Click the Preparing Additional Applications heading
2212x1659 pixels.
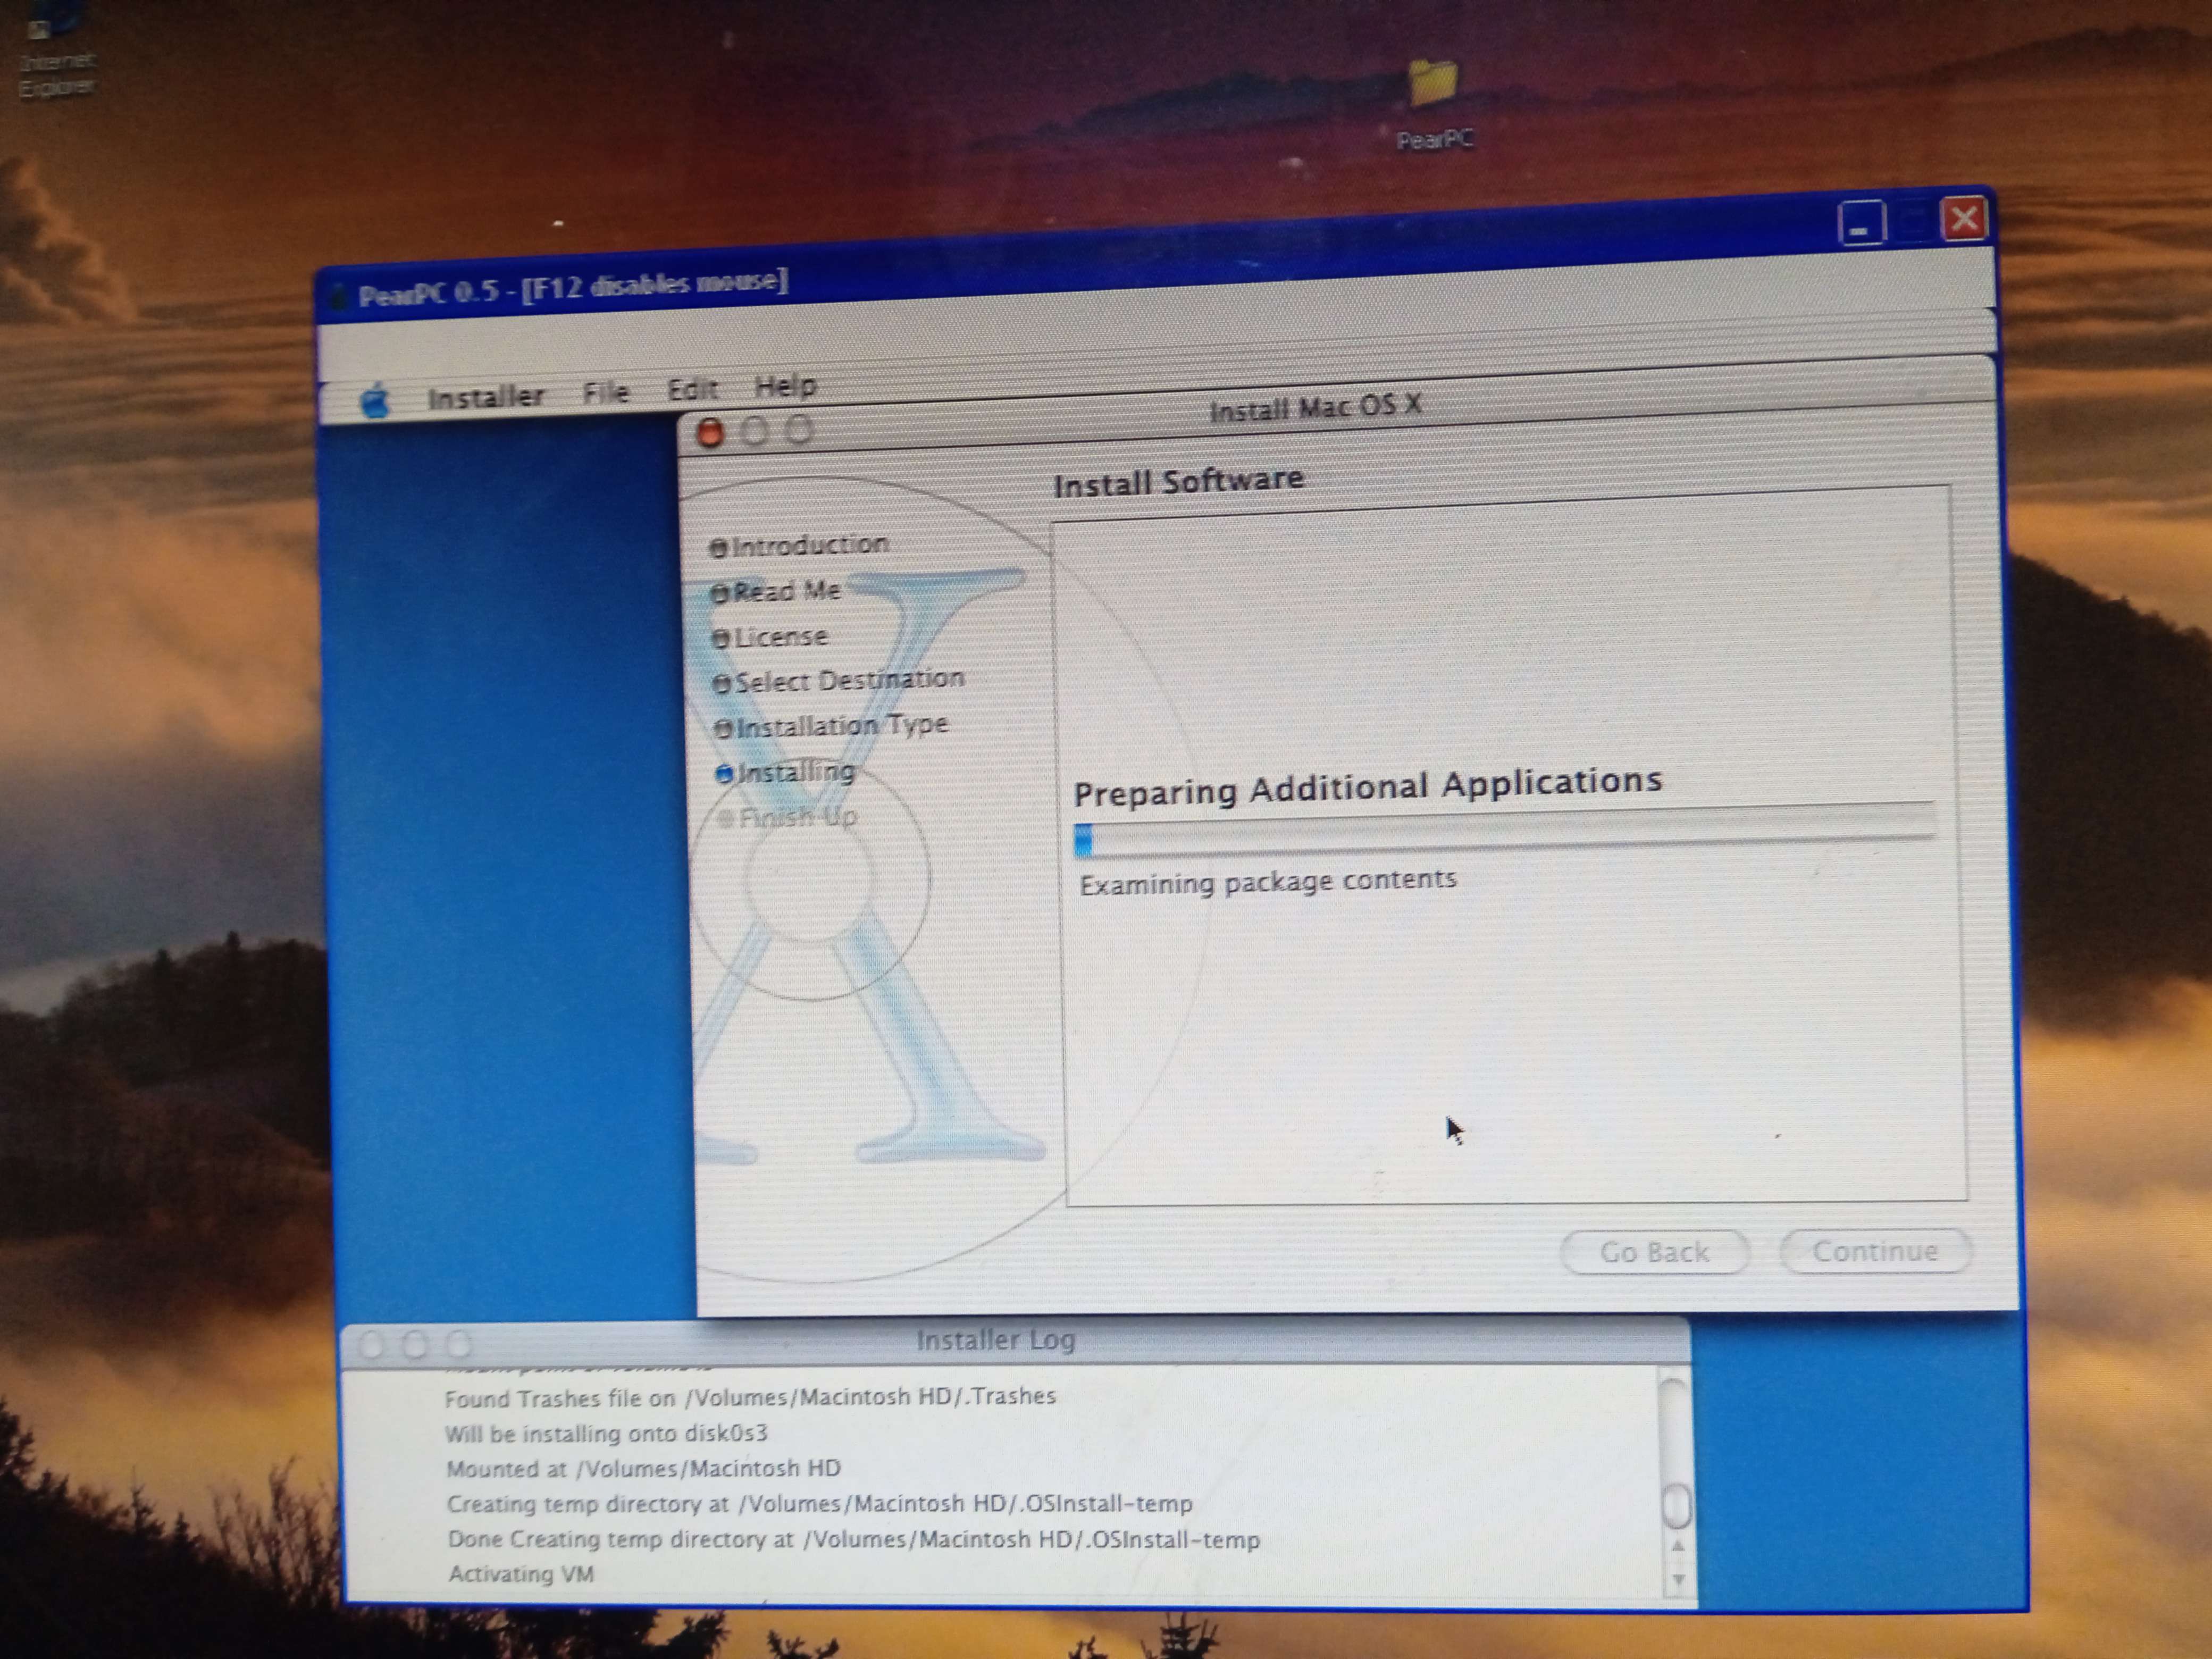[x=1368, y=786]
